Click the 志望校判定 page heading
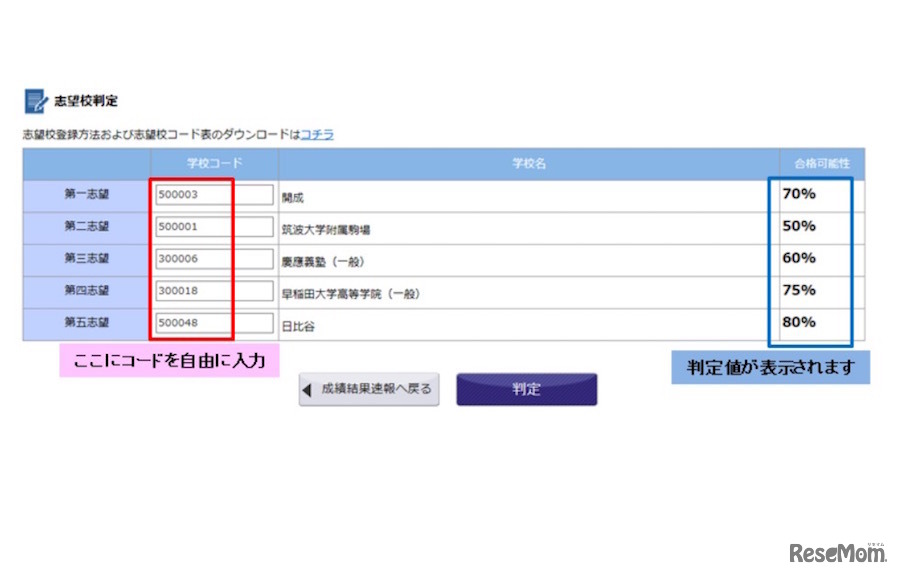The height and width of the screenshot is (576, 900). tap(86, 101)
